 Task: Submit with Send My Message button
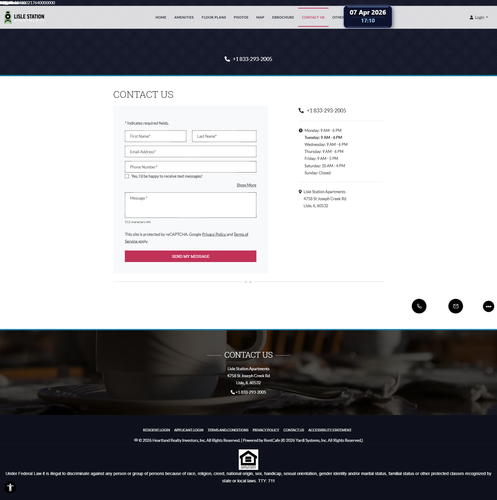tap(190, 256)
